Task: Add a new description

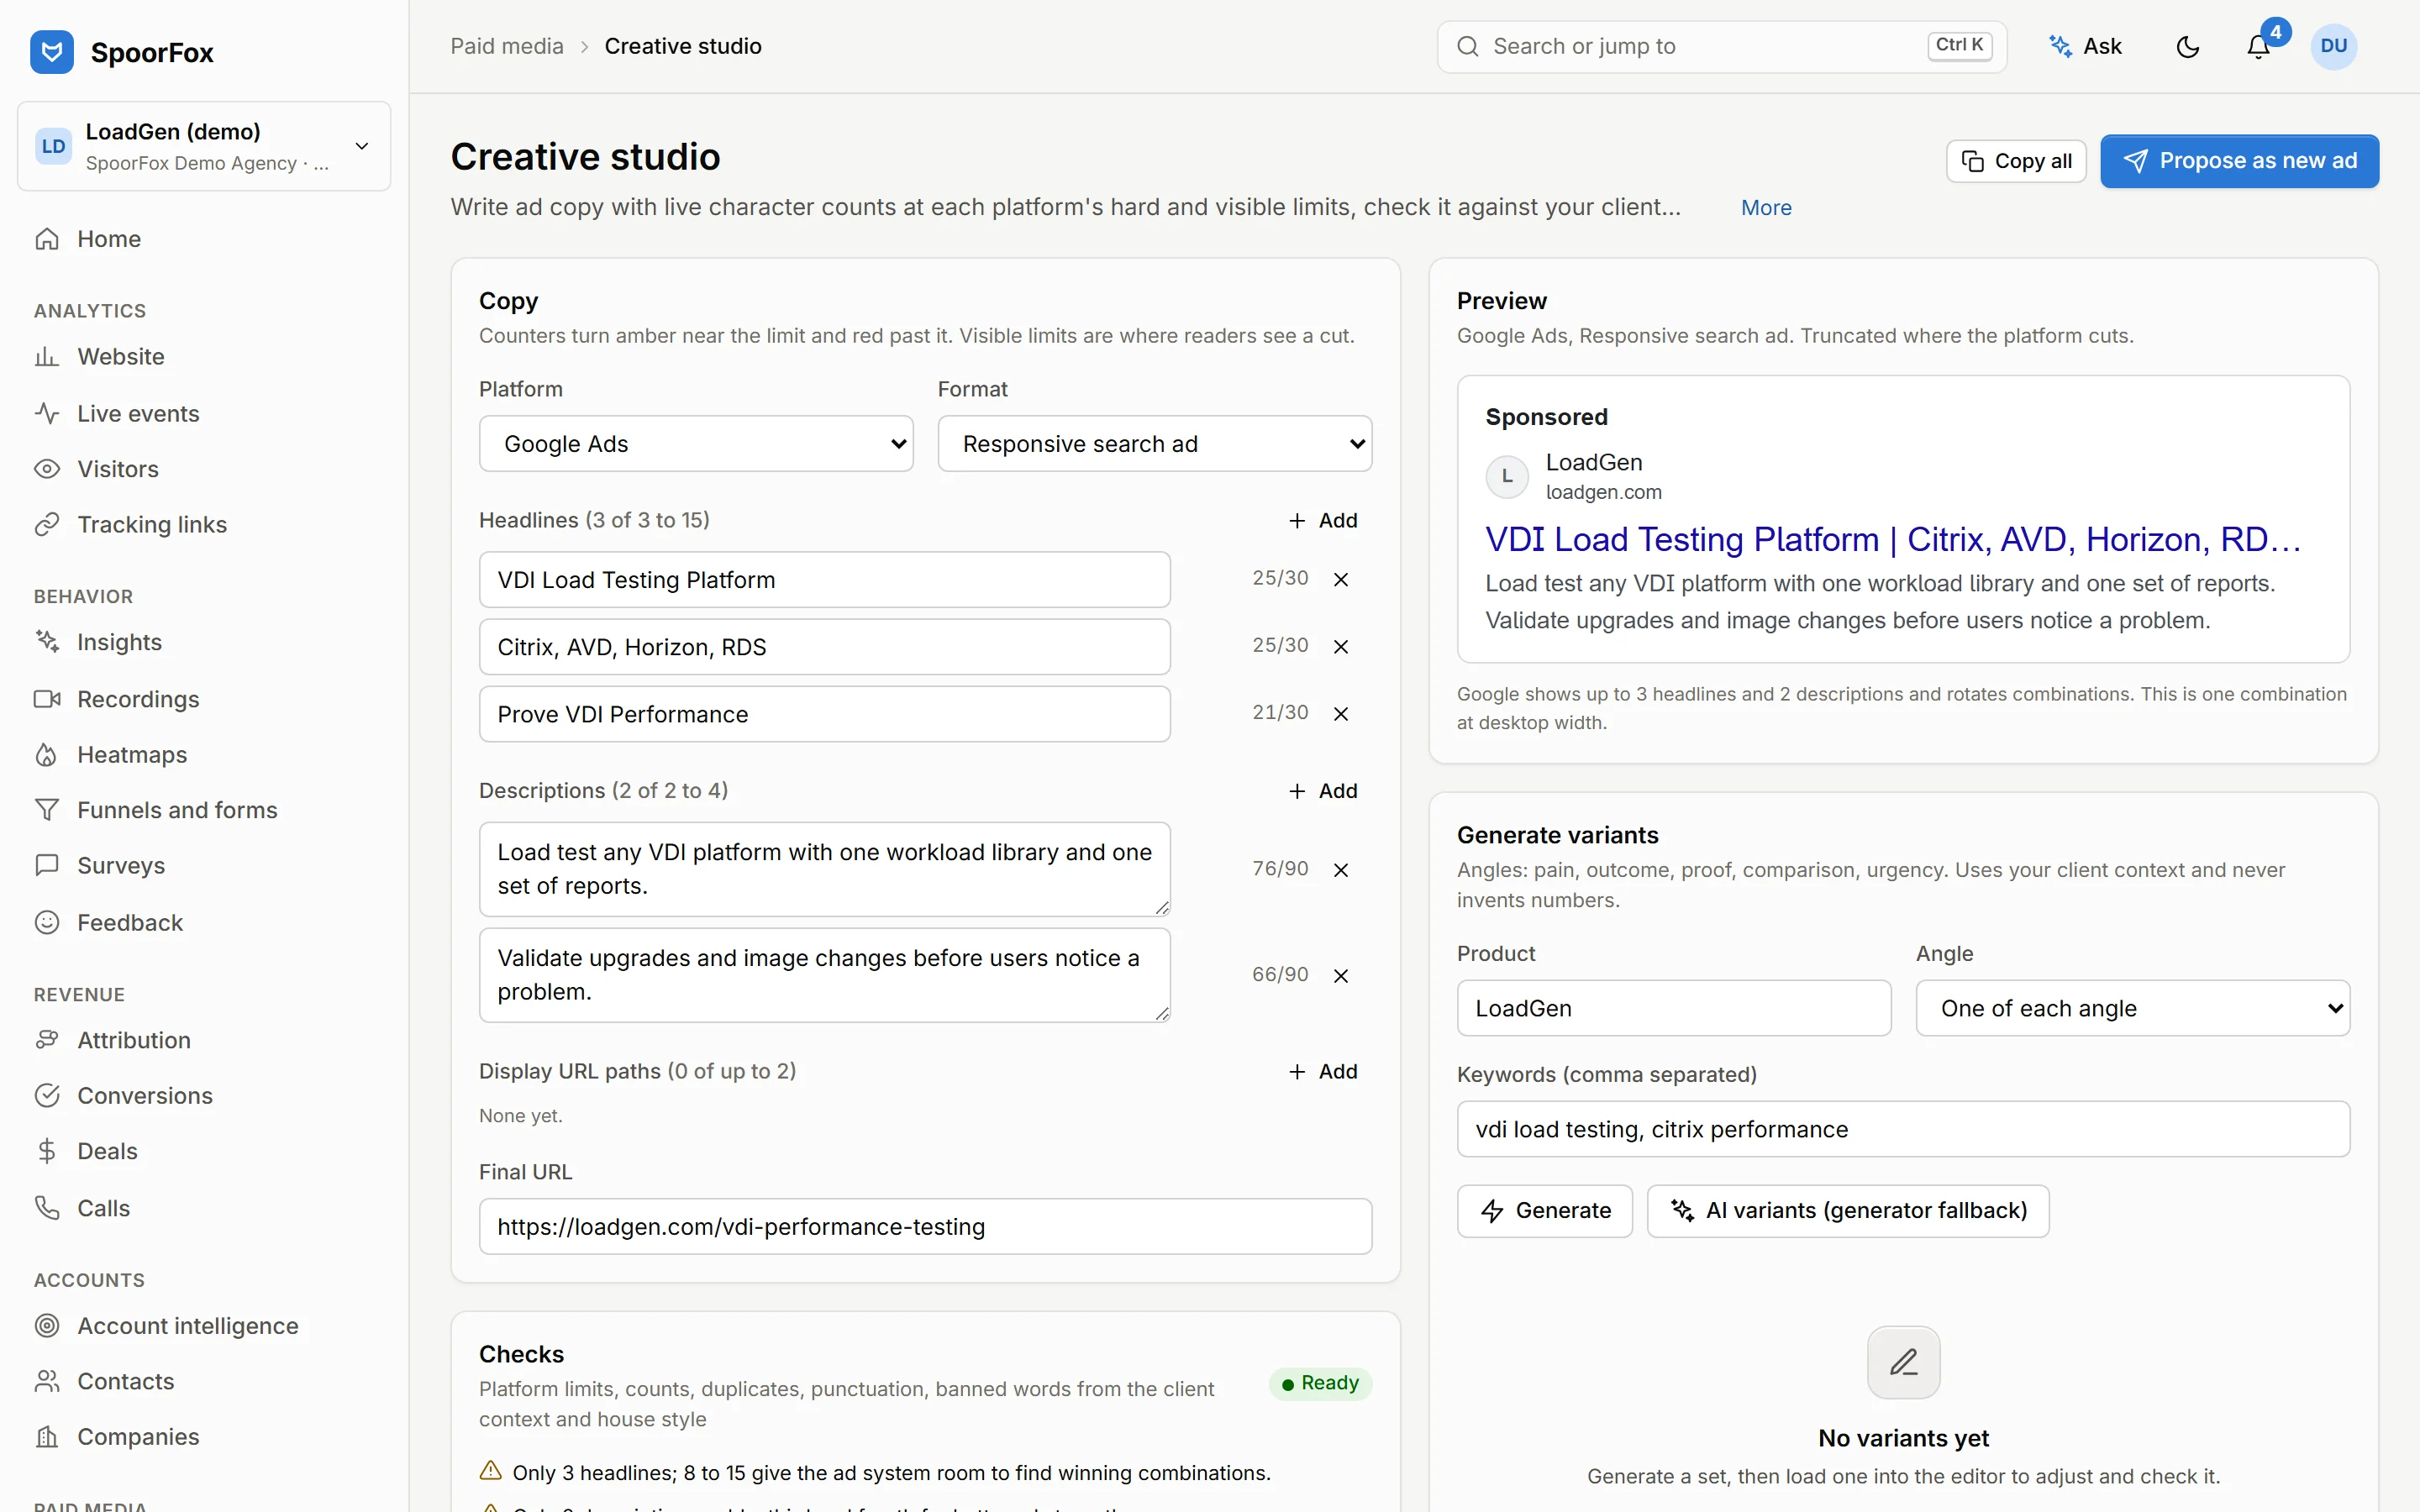Action: point(1323,790)
